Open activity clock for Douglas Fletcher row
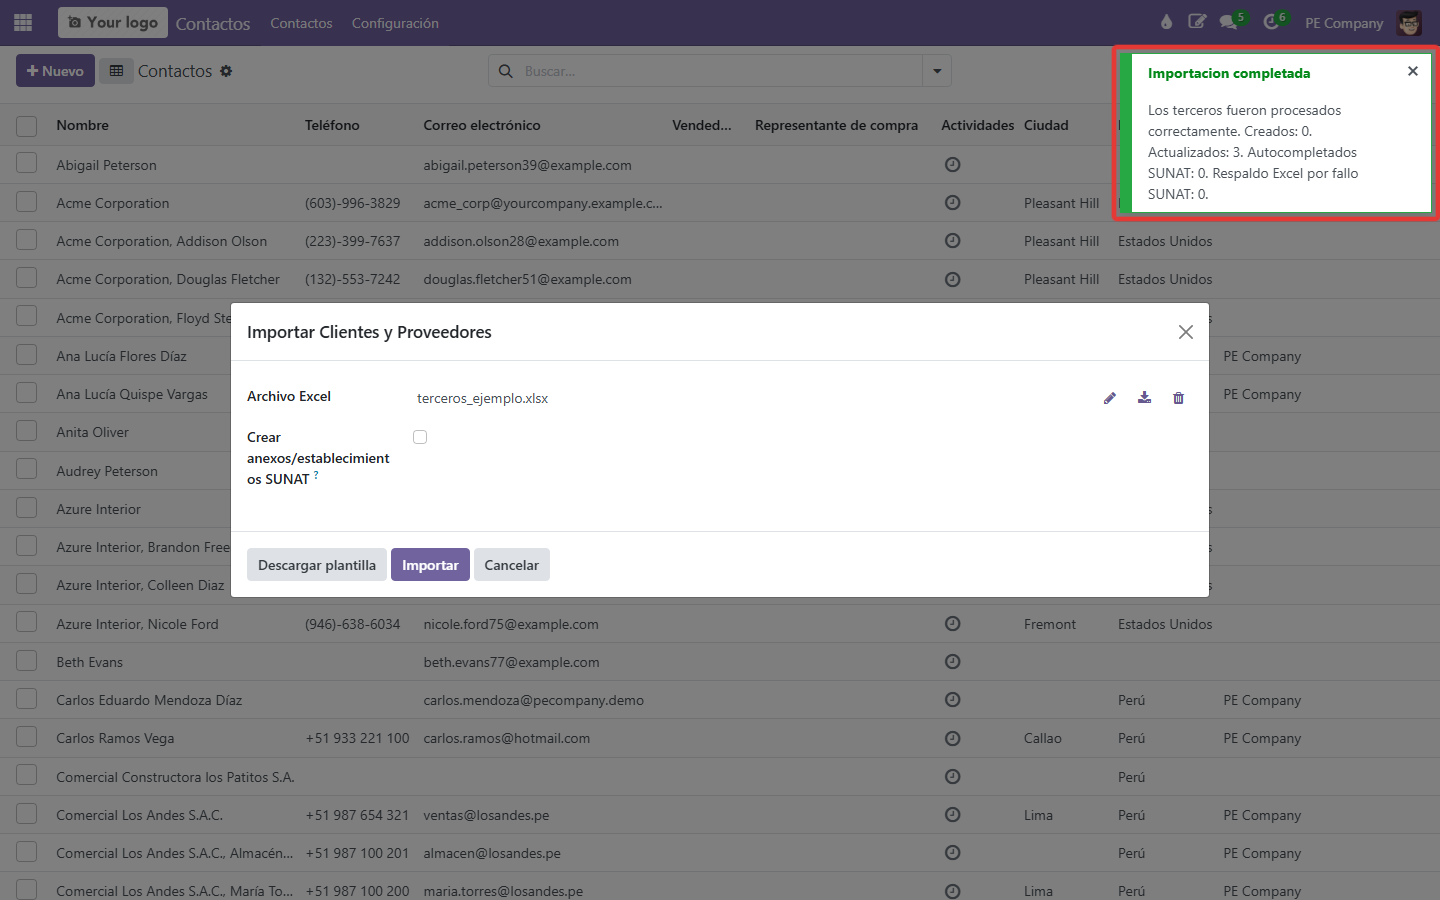The image size is (1440, 900). [x=953, y=279]
